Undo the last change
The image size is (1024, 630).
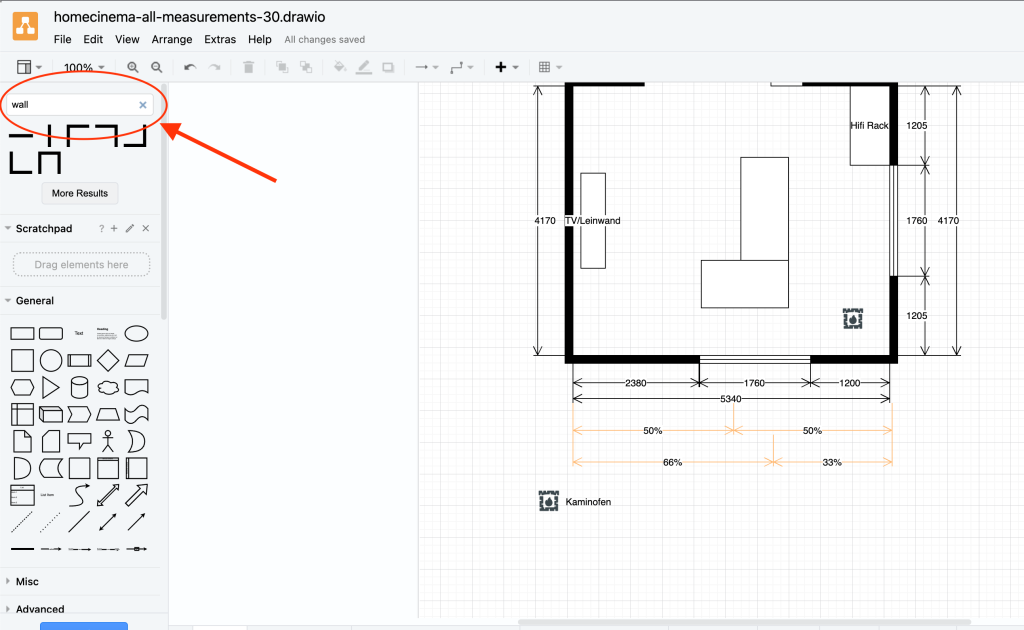190,67
